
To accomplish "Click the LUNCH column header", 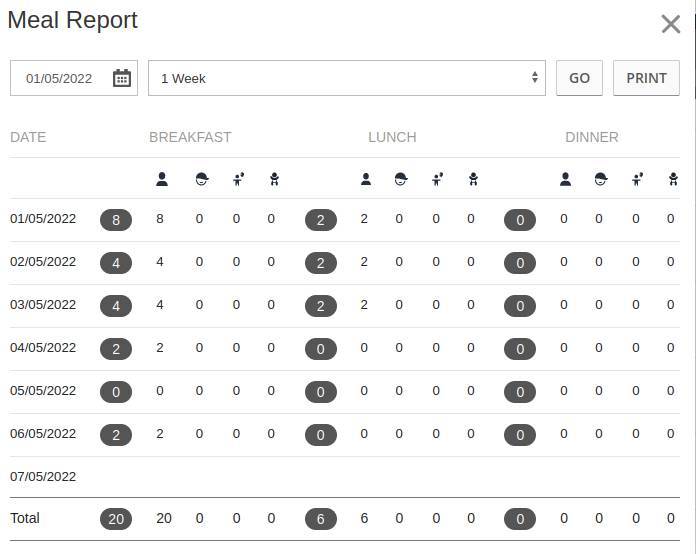I will 392,137.
